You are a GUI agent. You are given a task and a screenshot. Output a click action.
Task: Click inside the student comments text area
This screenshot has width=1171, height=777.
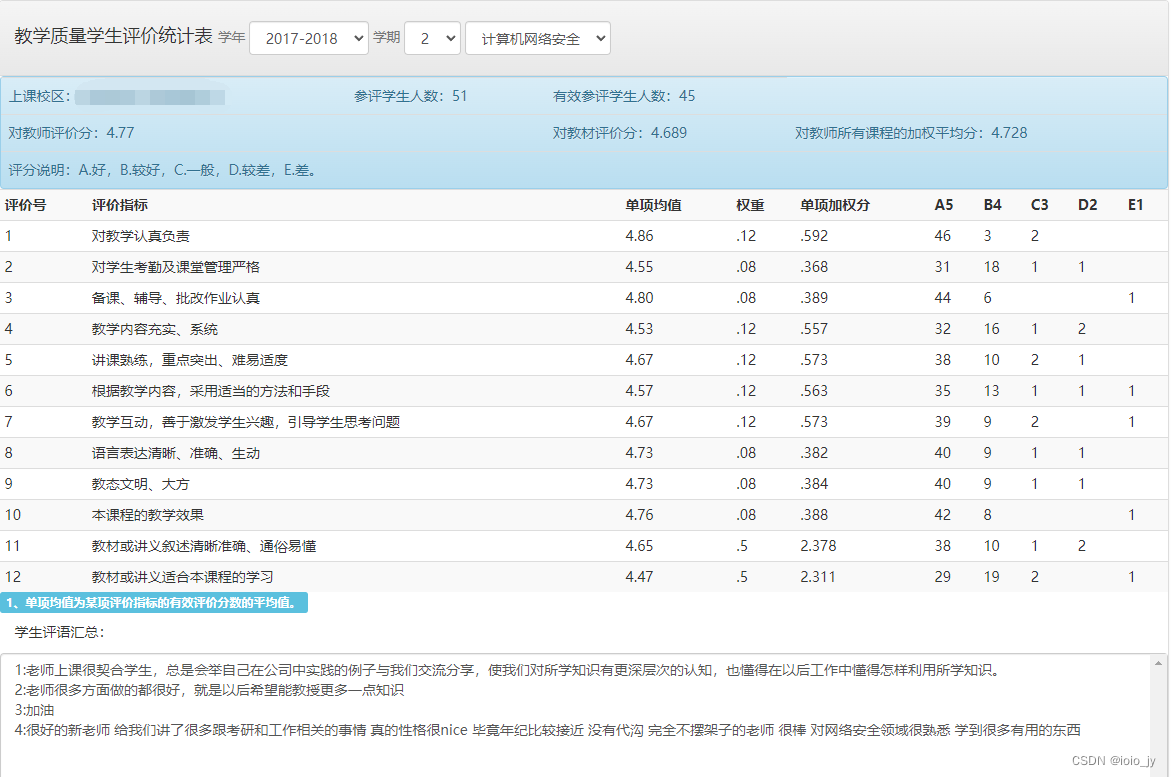[575, 715]
